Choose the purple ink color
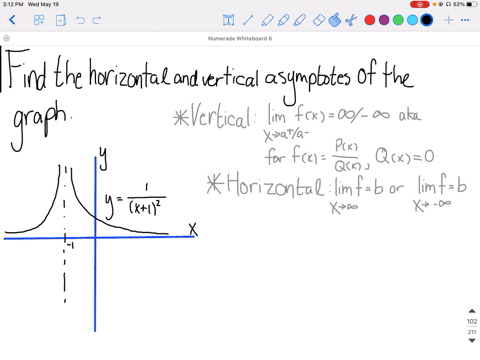The image size is (480, 360). 384,20
